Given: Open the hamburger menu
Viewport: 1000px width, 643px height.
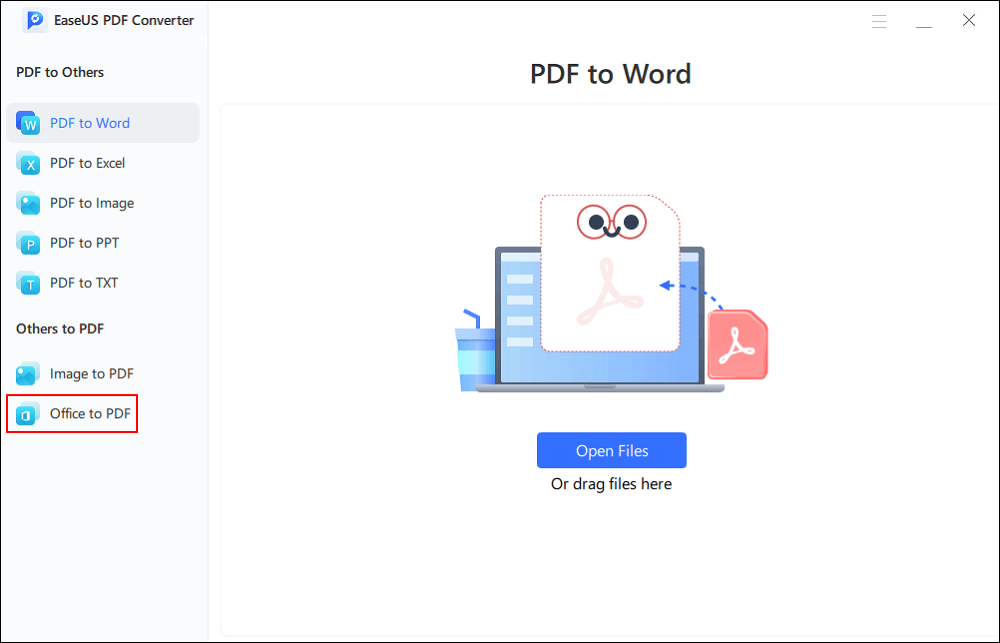Looking at the screenshot, I should click(x=879, y=20).
